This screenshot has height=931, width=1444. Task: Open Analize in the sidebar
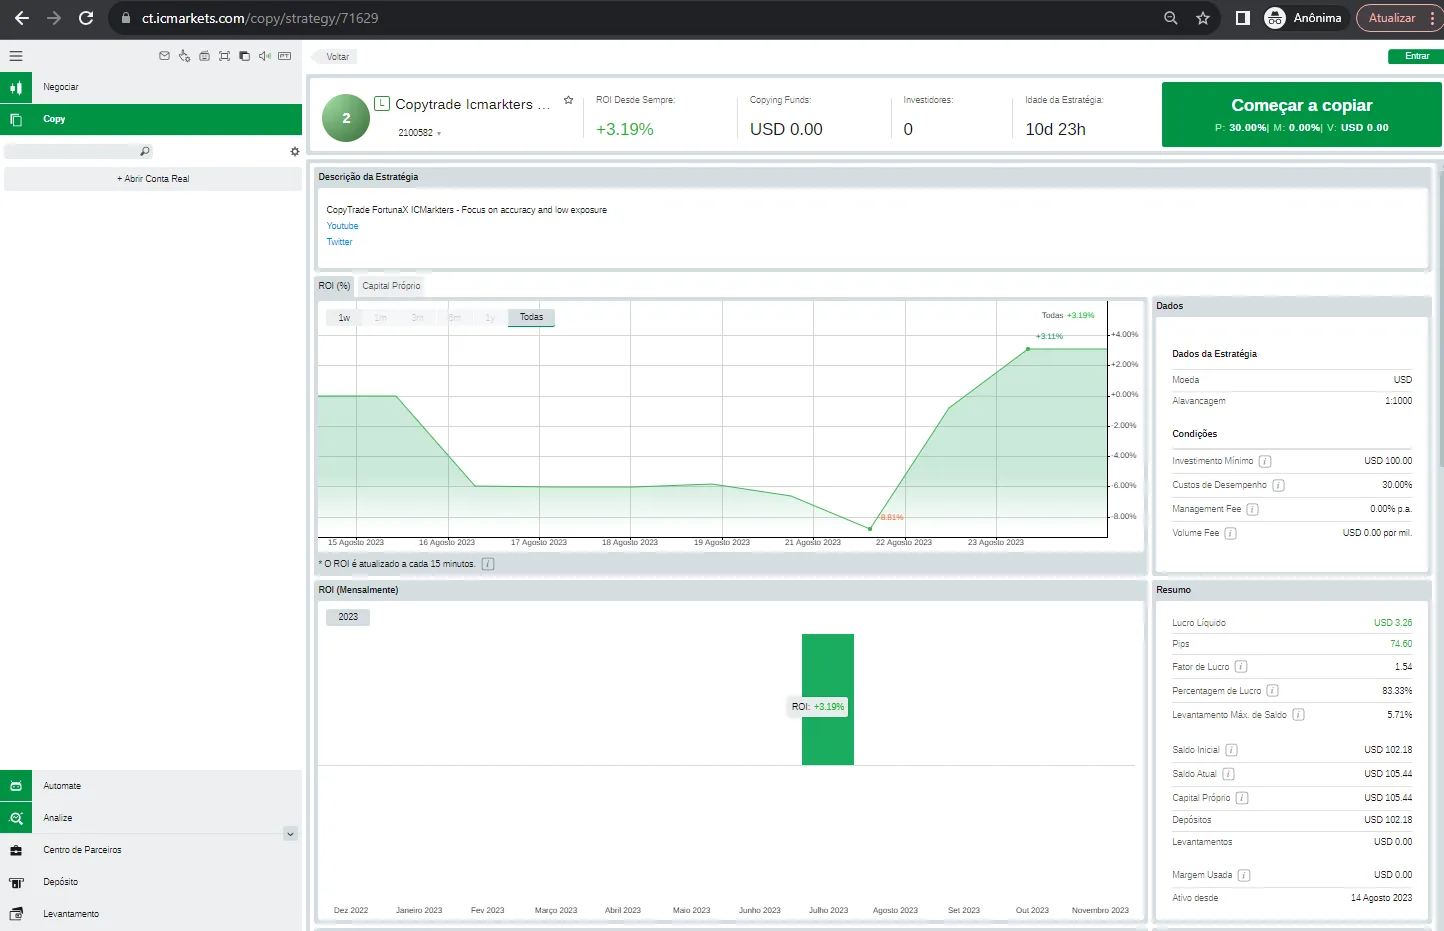point(151,818)
